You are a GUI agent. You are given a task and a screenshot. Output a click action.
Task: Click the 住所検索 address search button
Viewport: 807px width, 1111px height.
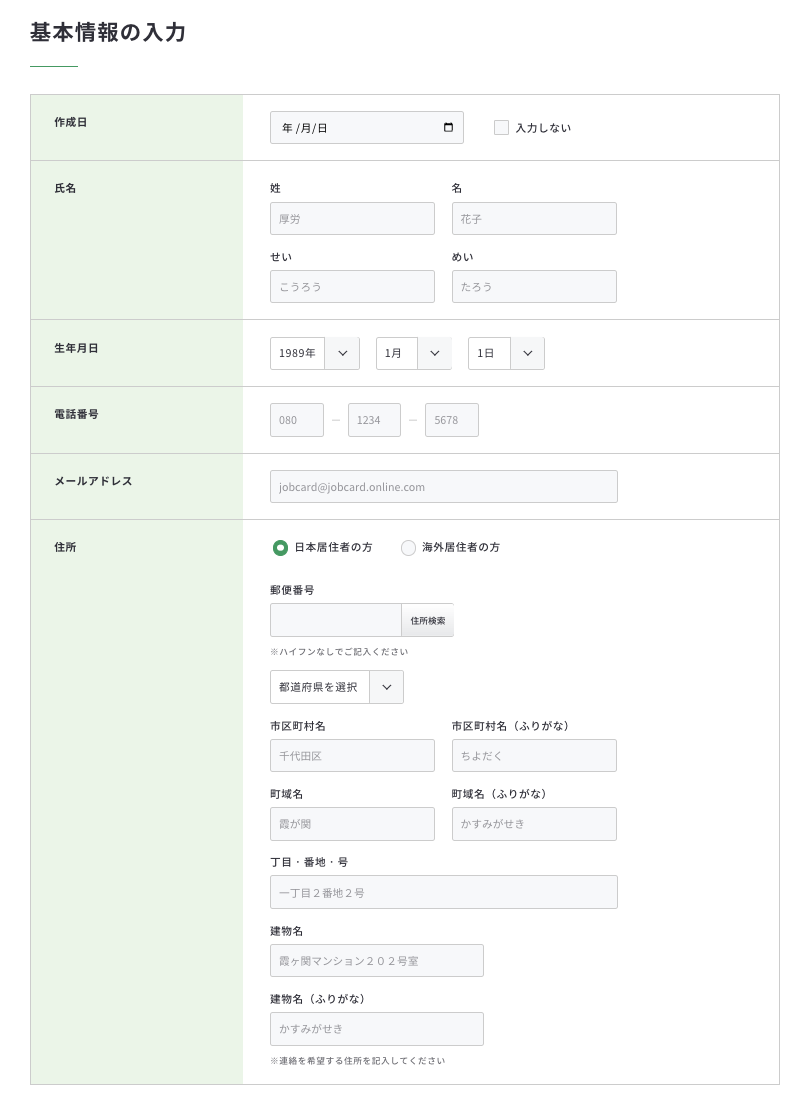(x=427, y=620)
